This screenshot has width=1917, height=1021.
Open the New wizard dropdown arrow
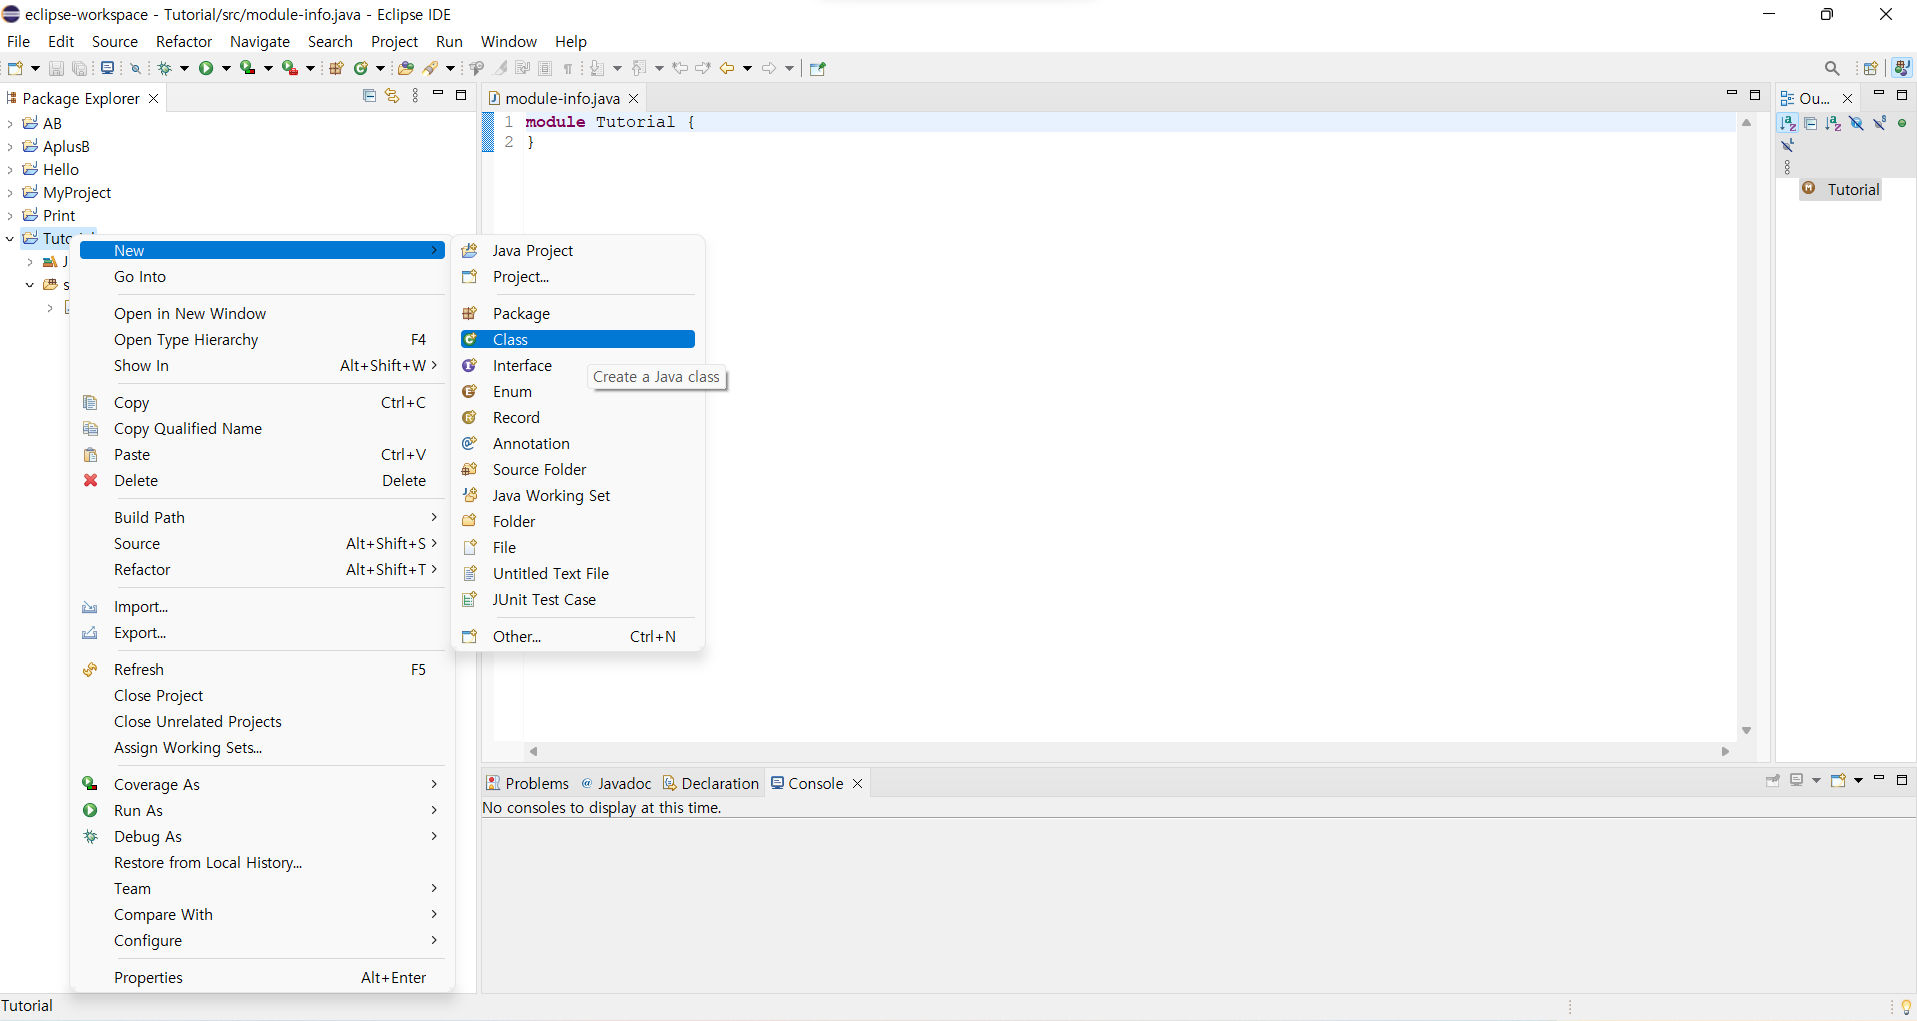pyautogui.click(x=35, y=68)
